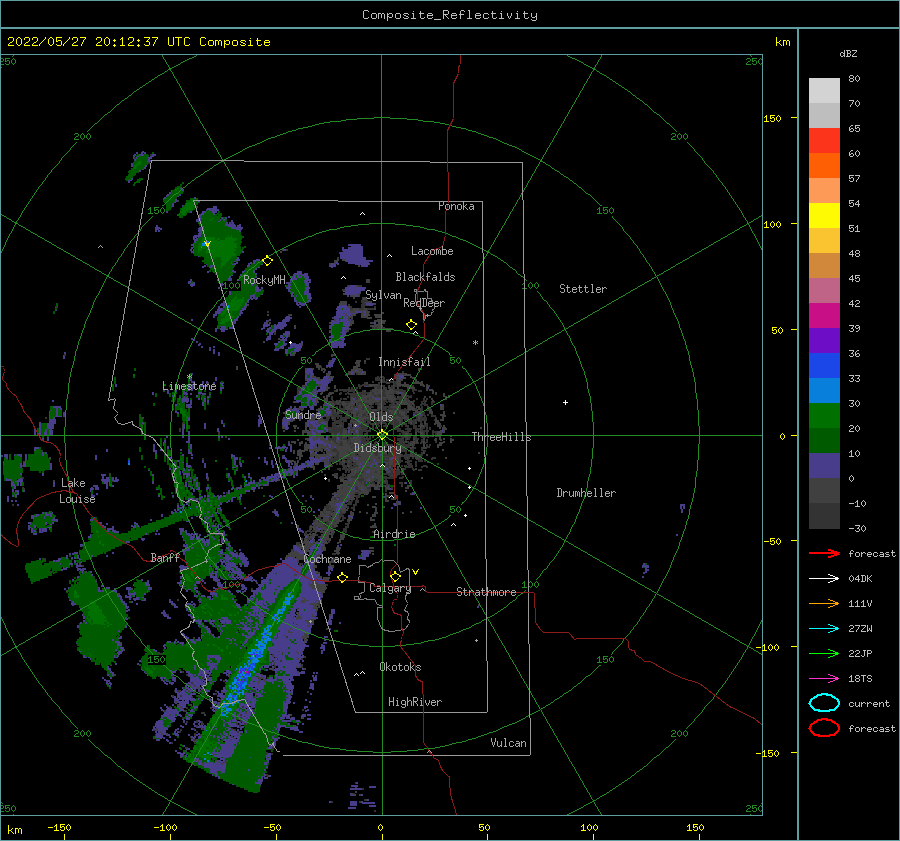Click the magenta 18TS arrow legend icon
The width and height of the screenshot is (900, 841).
824,679
